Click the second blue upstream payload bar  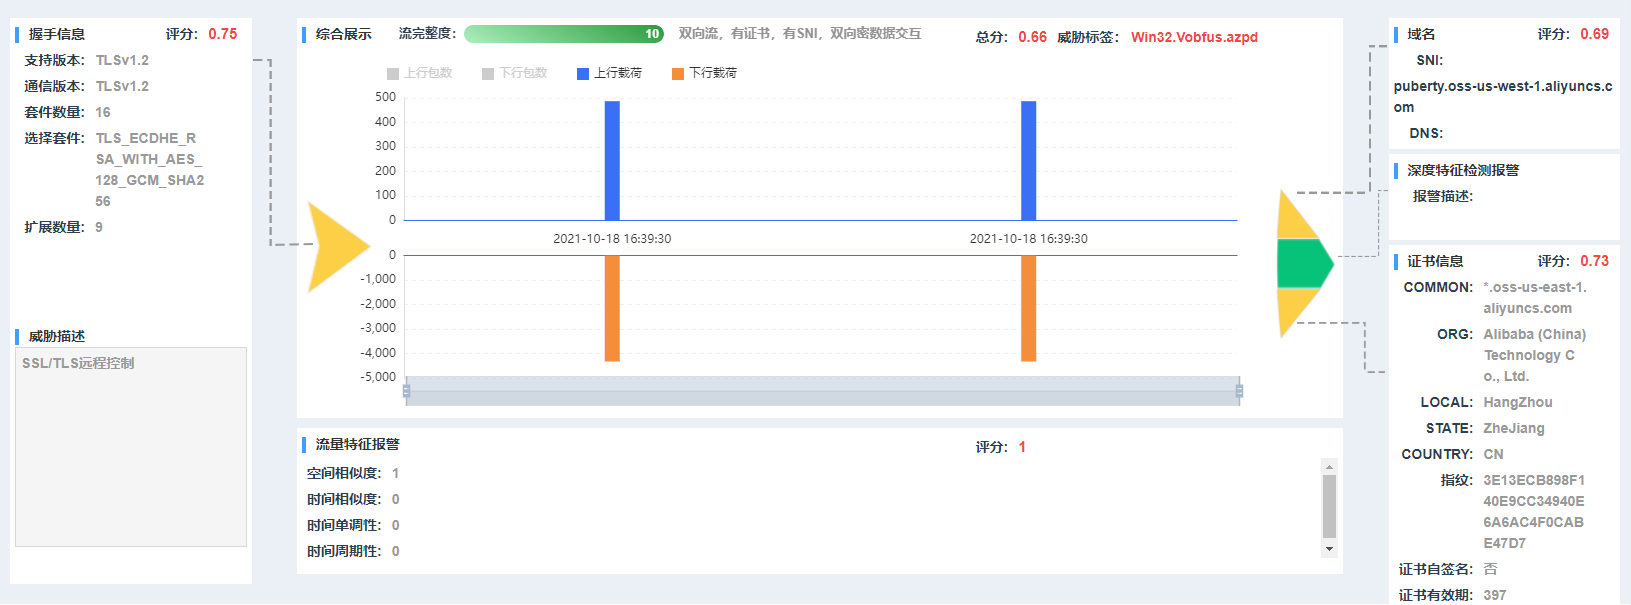click(x=1028, y=160)
